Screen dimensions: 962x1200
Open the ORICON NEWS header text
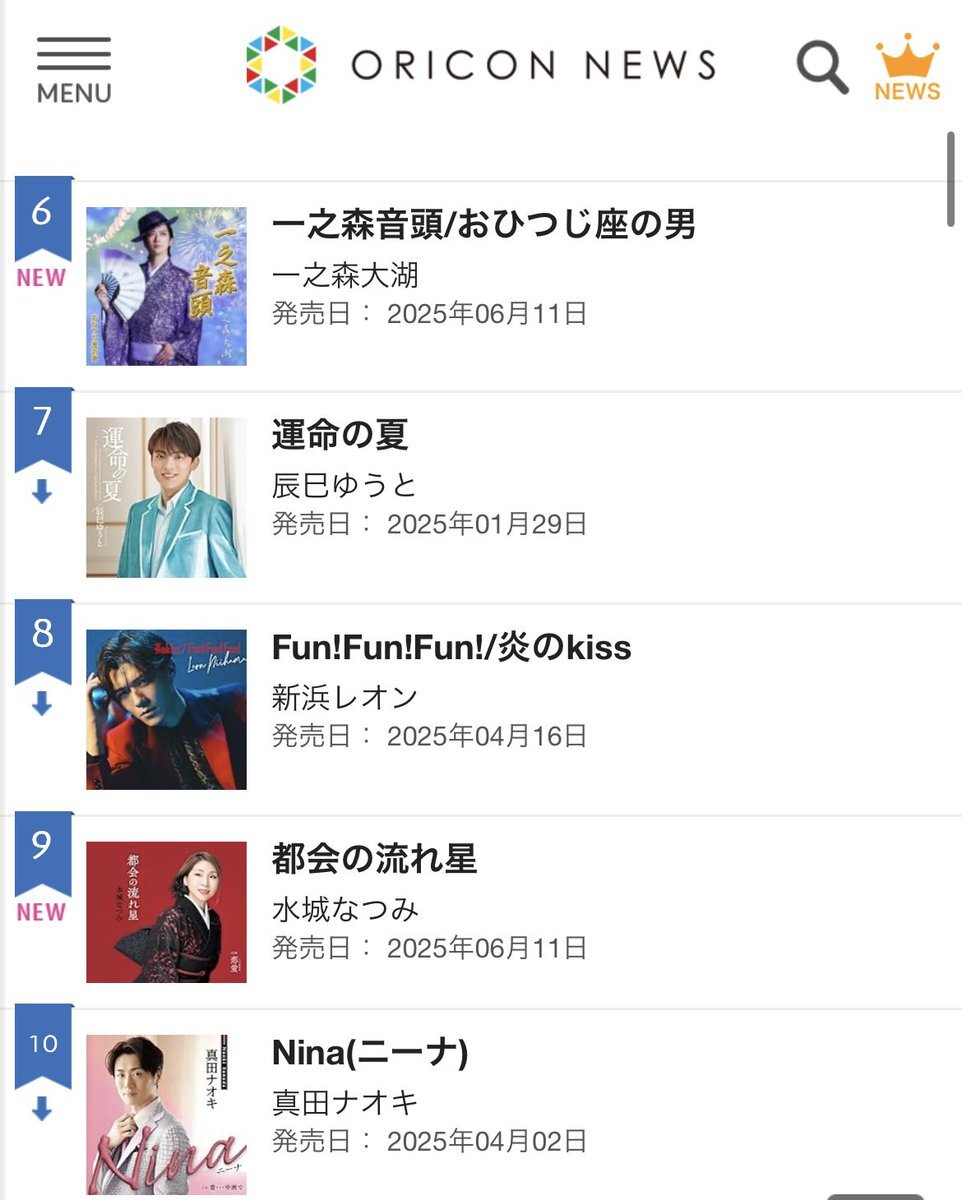(x=534, y=66)
